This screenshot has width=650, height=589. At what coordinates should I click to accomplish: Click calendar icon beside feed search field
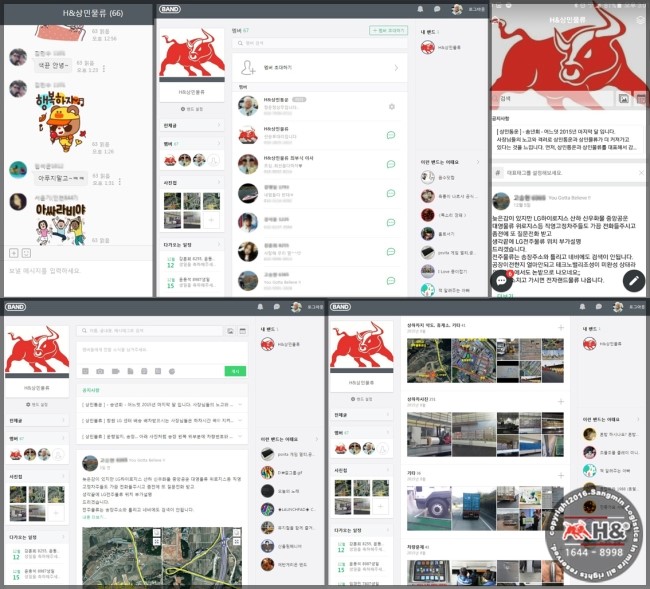click(x=243, y=331)
